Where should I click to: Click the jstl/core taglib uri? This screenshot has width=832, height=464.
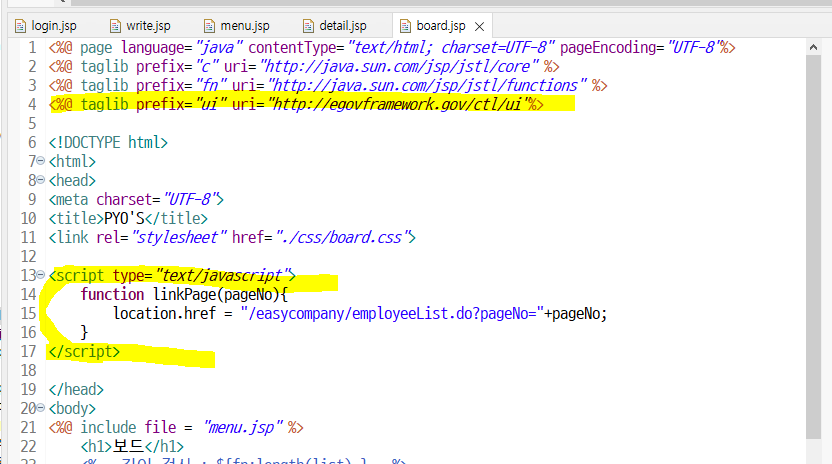(398, 66)
